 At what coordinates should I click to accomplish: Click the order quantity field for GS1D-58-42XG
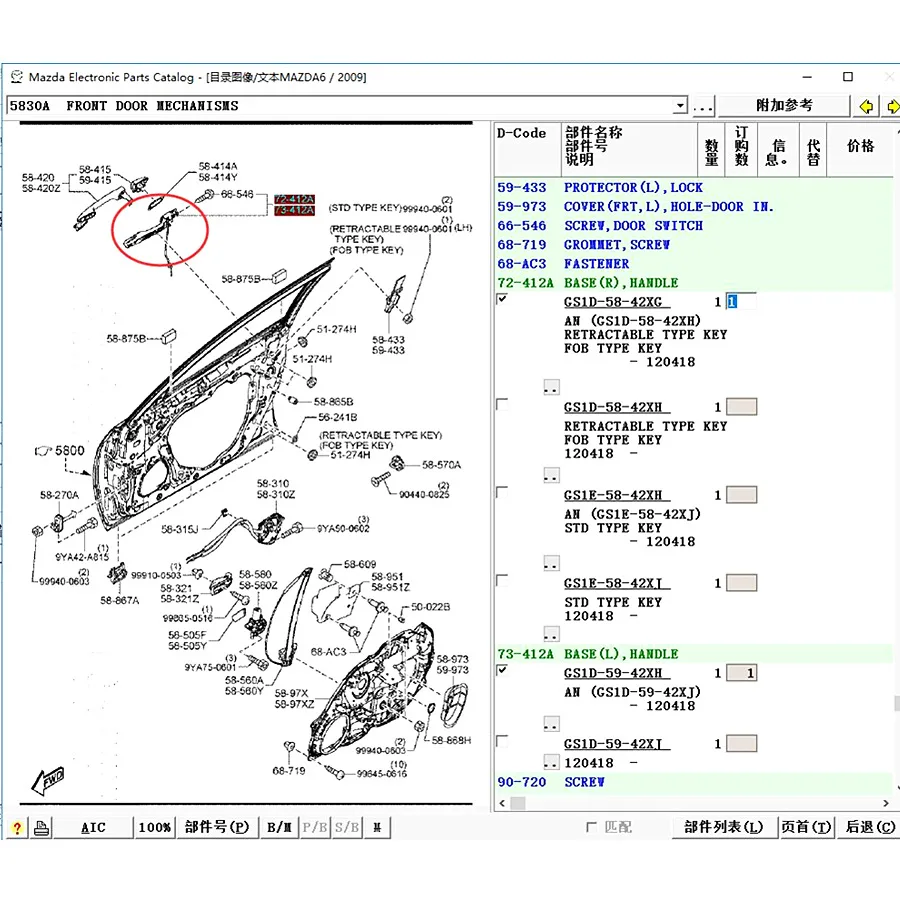(x=741, y=301)
